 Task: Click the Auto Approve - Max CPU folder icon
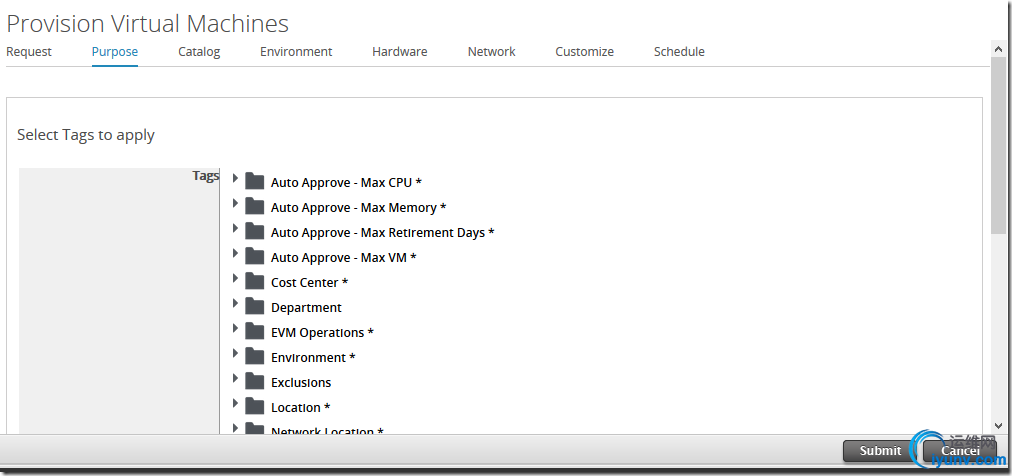point(255,181)
